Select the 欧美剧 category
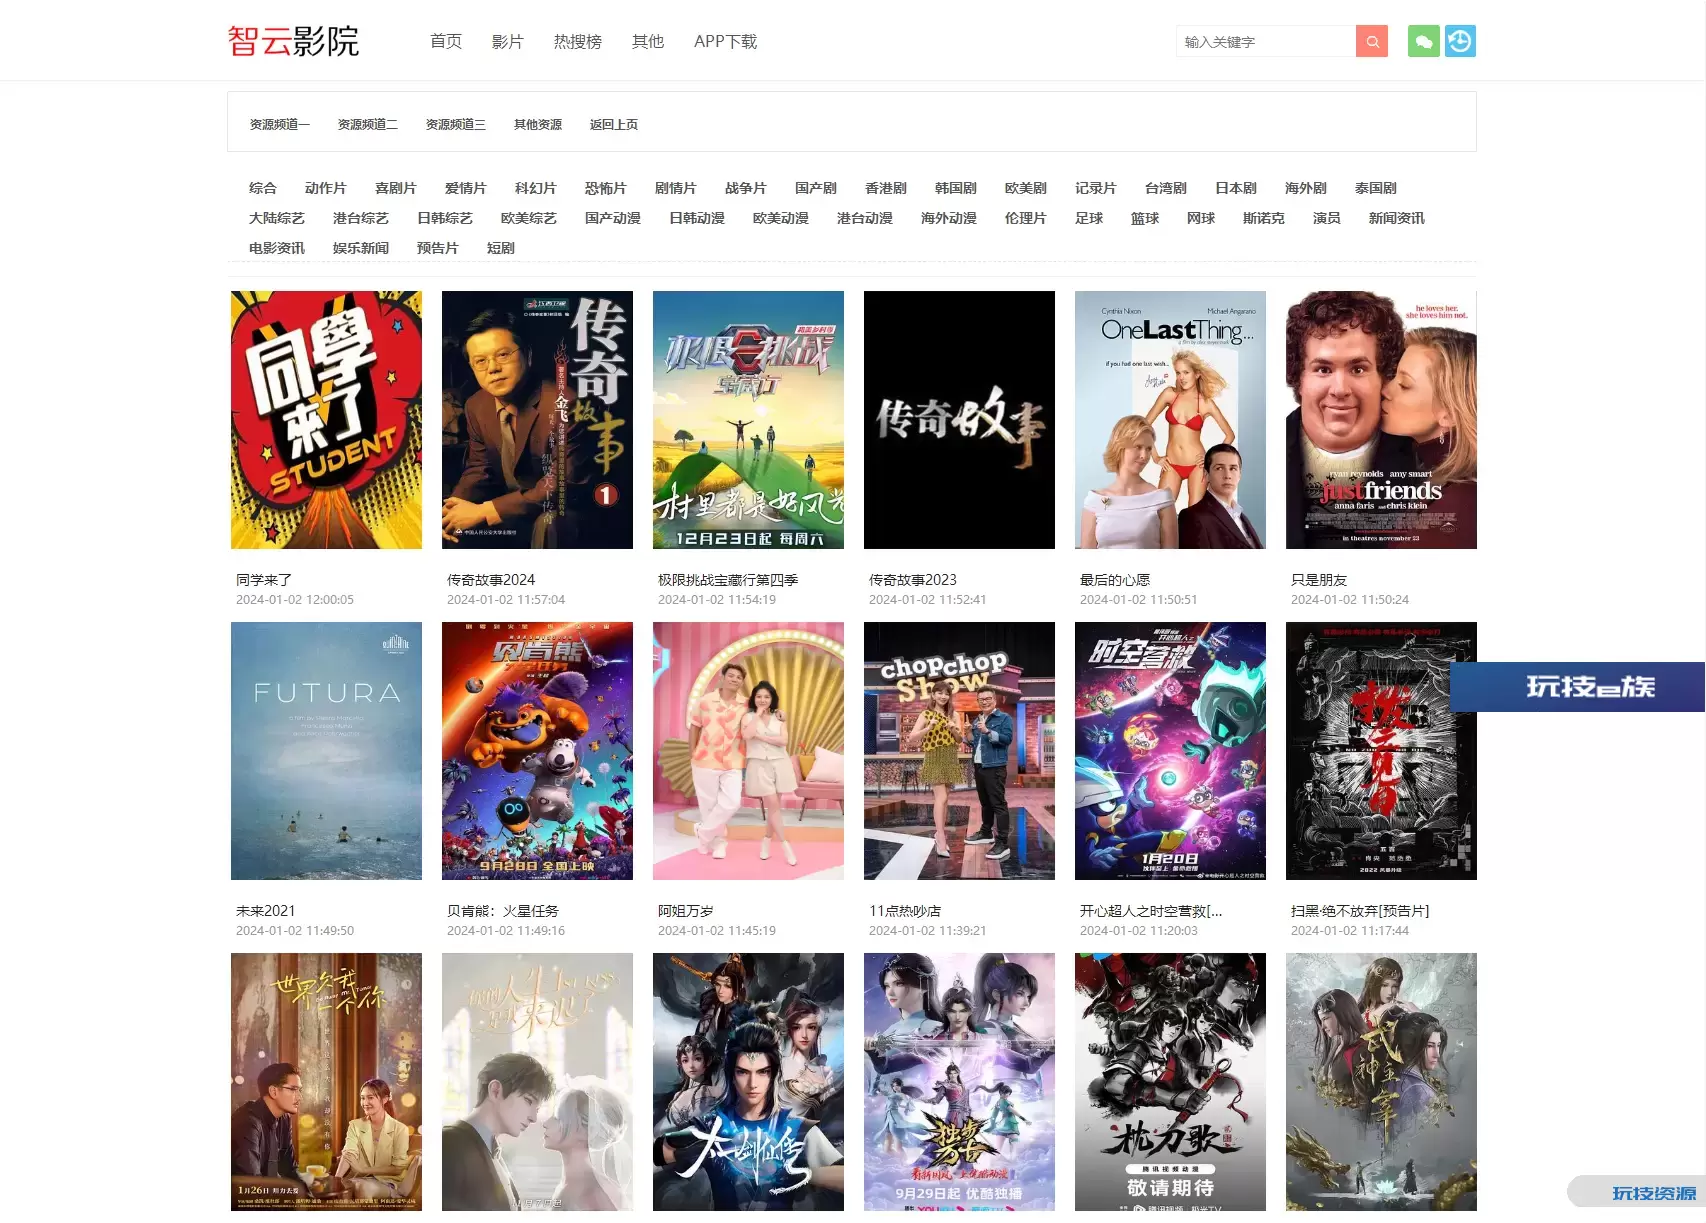The width and height of the screenshot is (1706, 1223). pos(1026,188)
